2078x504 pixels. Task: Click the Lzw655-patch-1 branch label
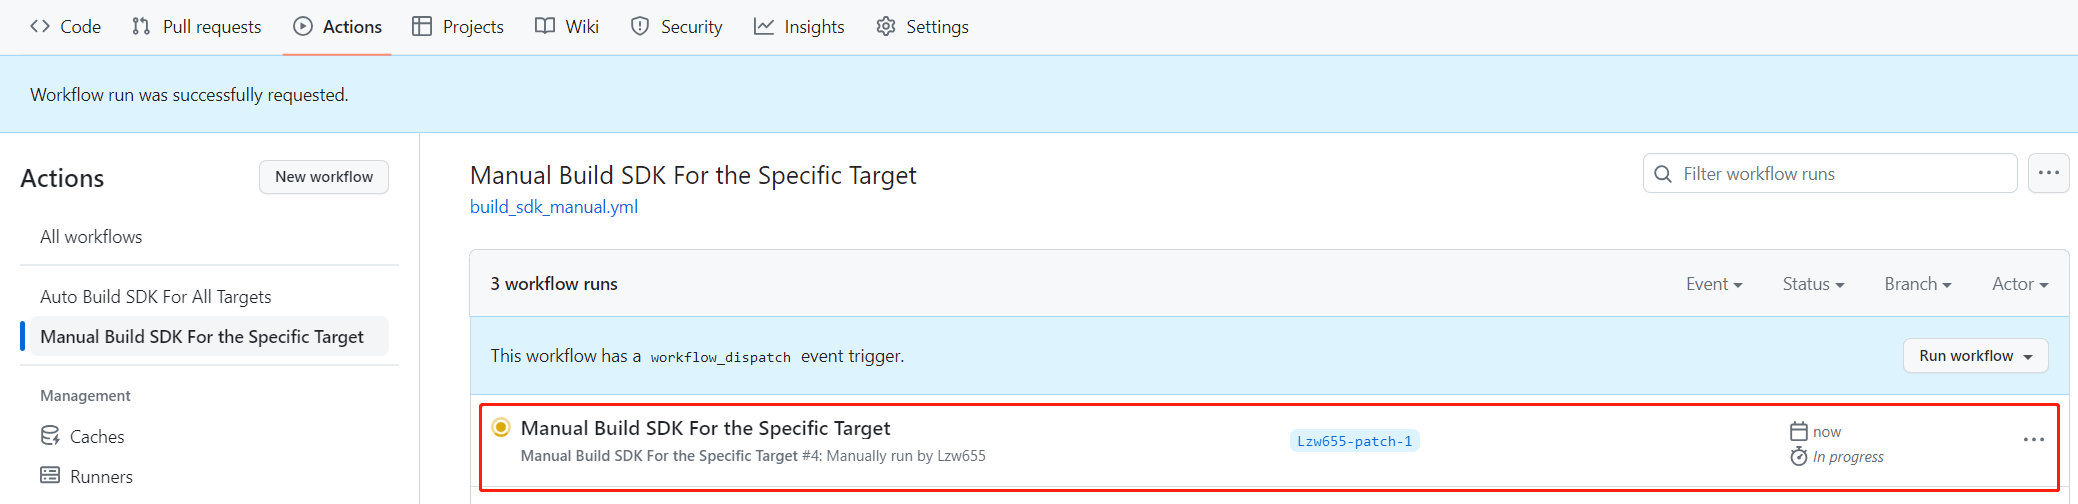coord(1354,441)
